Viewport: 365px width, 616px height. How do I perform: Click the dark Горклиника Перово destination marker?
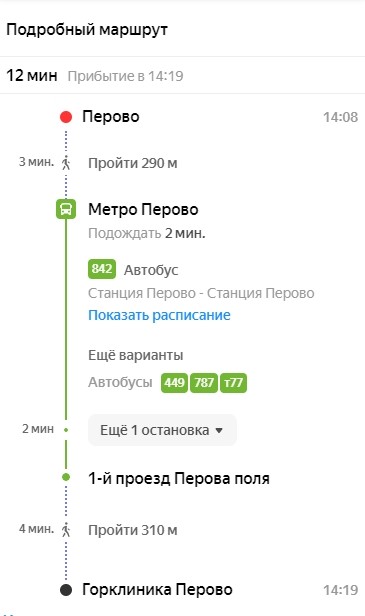point(66,590)
